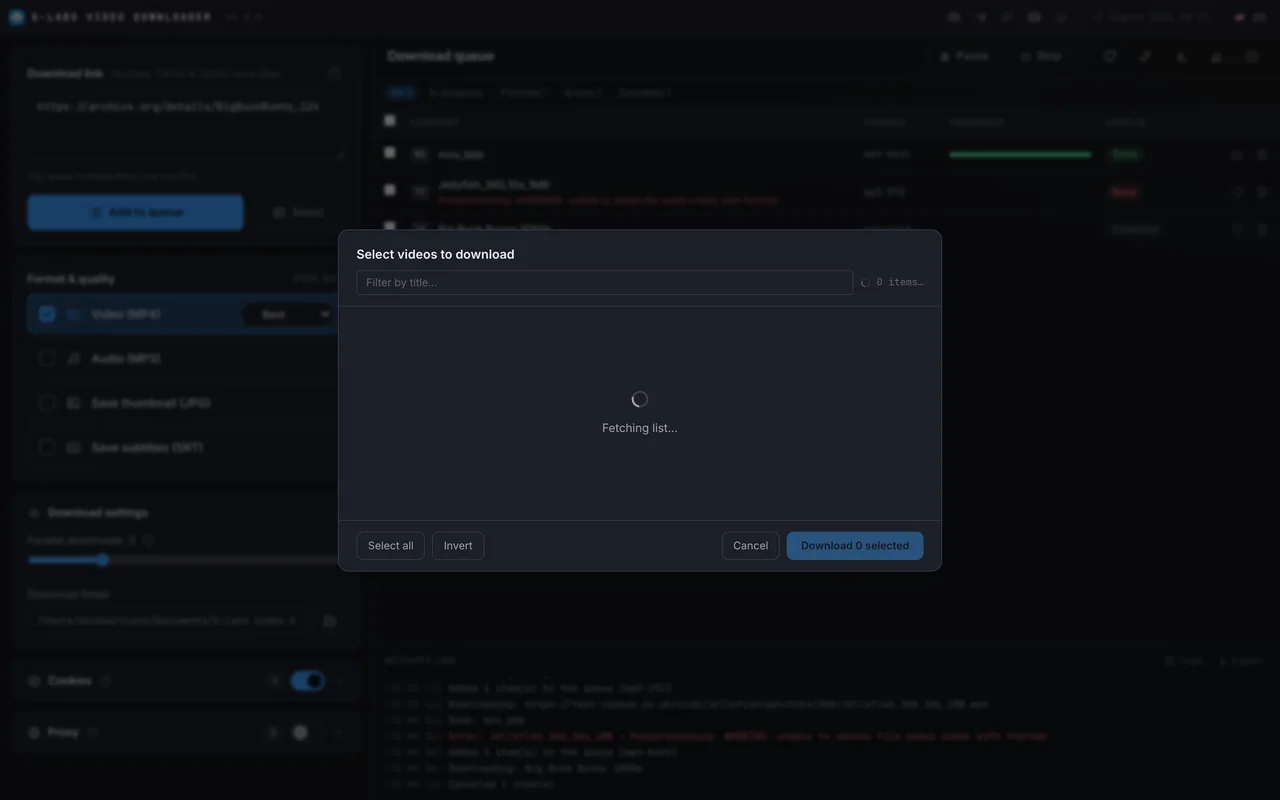Click Export in the activity log header

click(1241, 661)
